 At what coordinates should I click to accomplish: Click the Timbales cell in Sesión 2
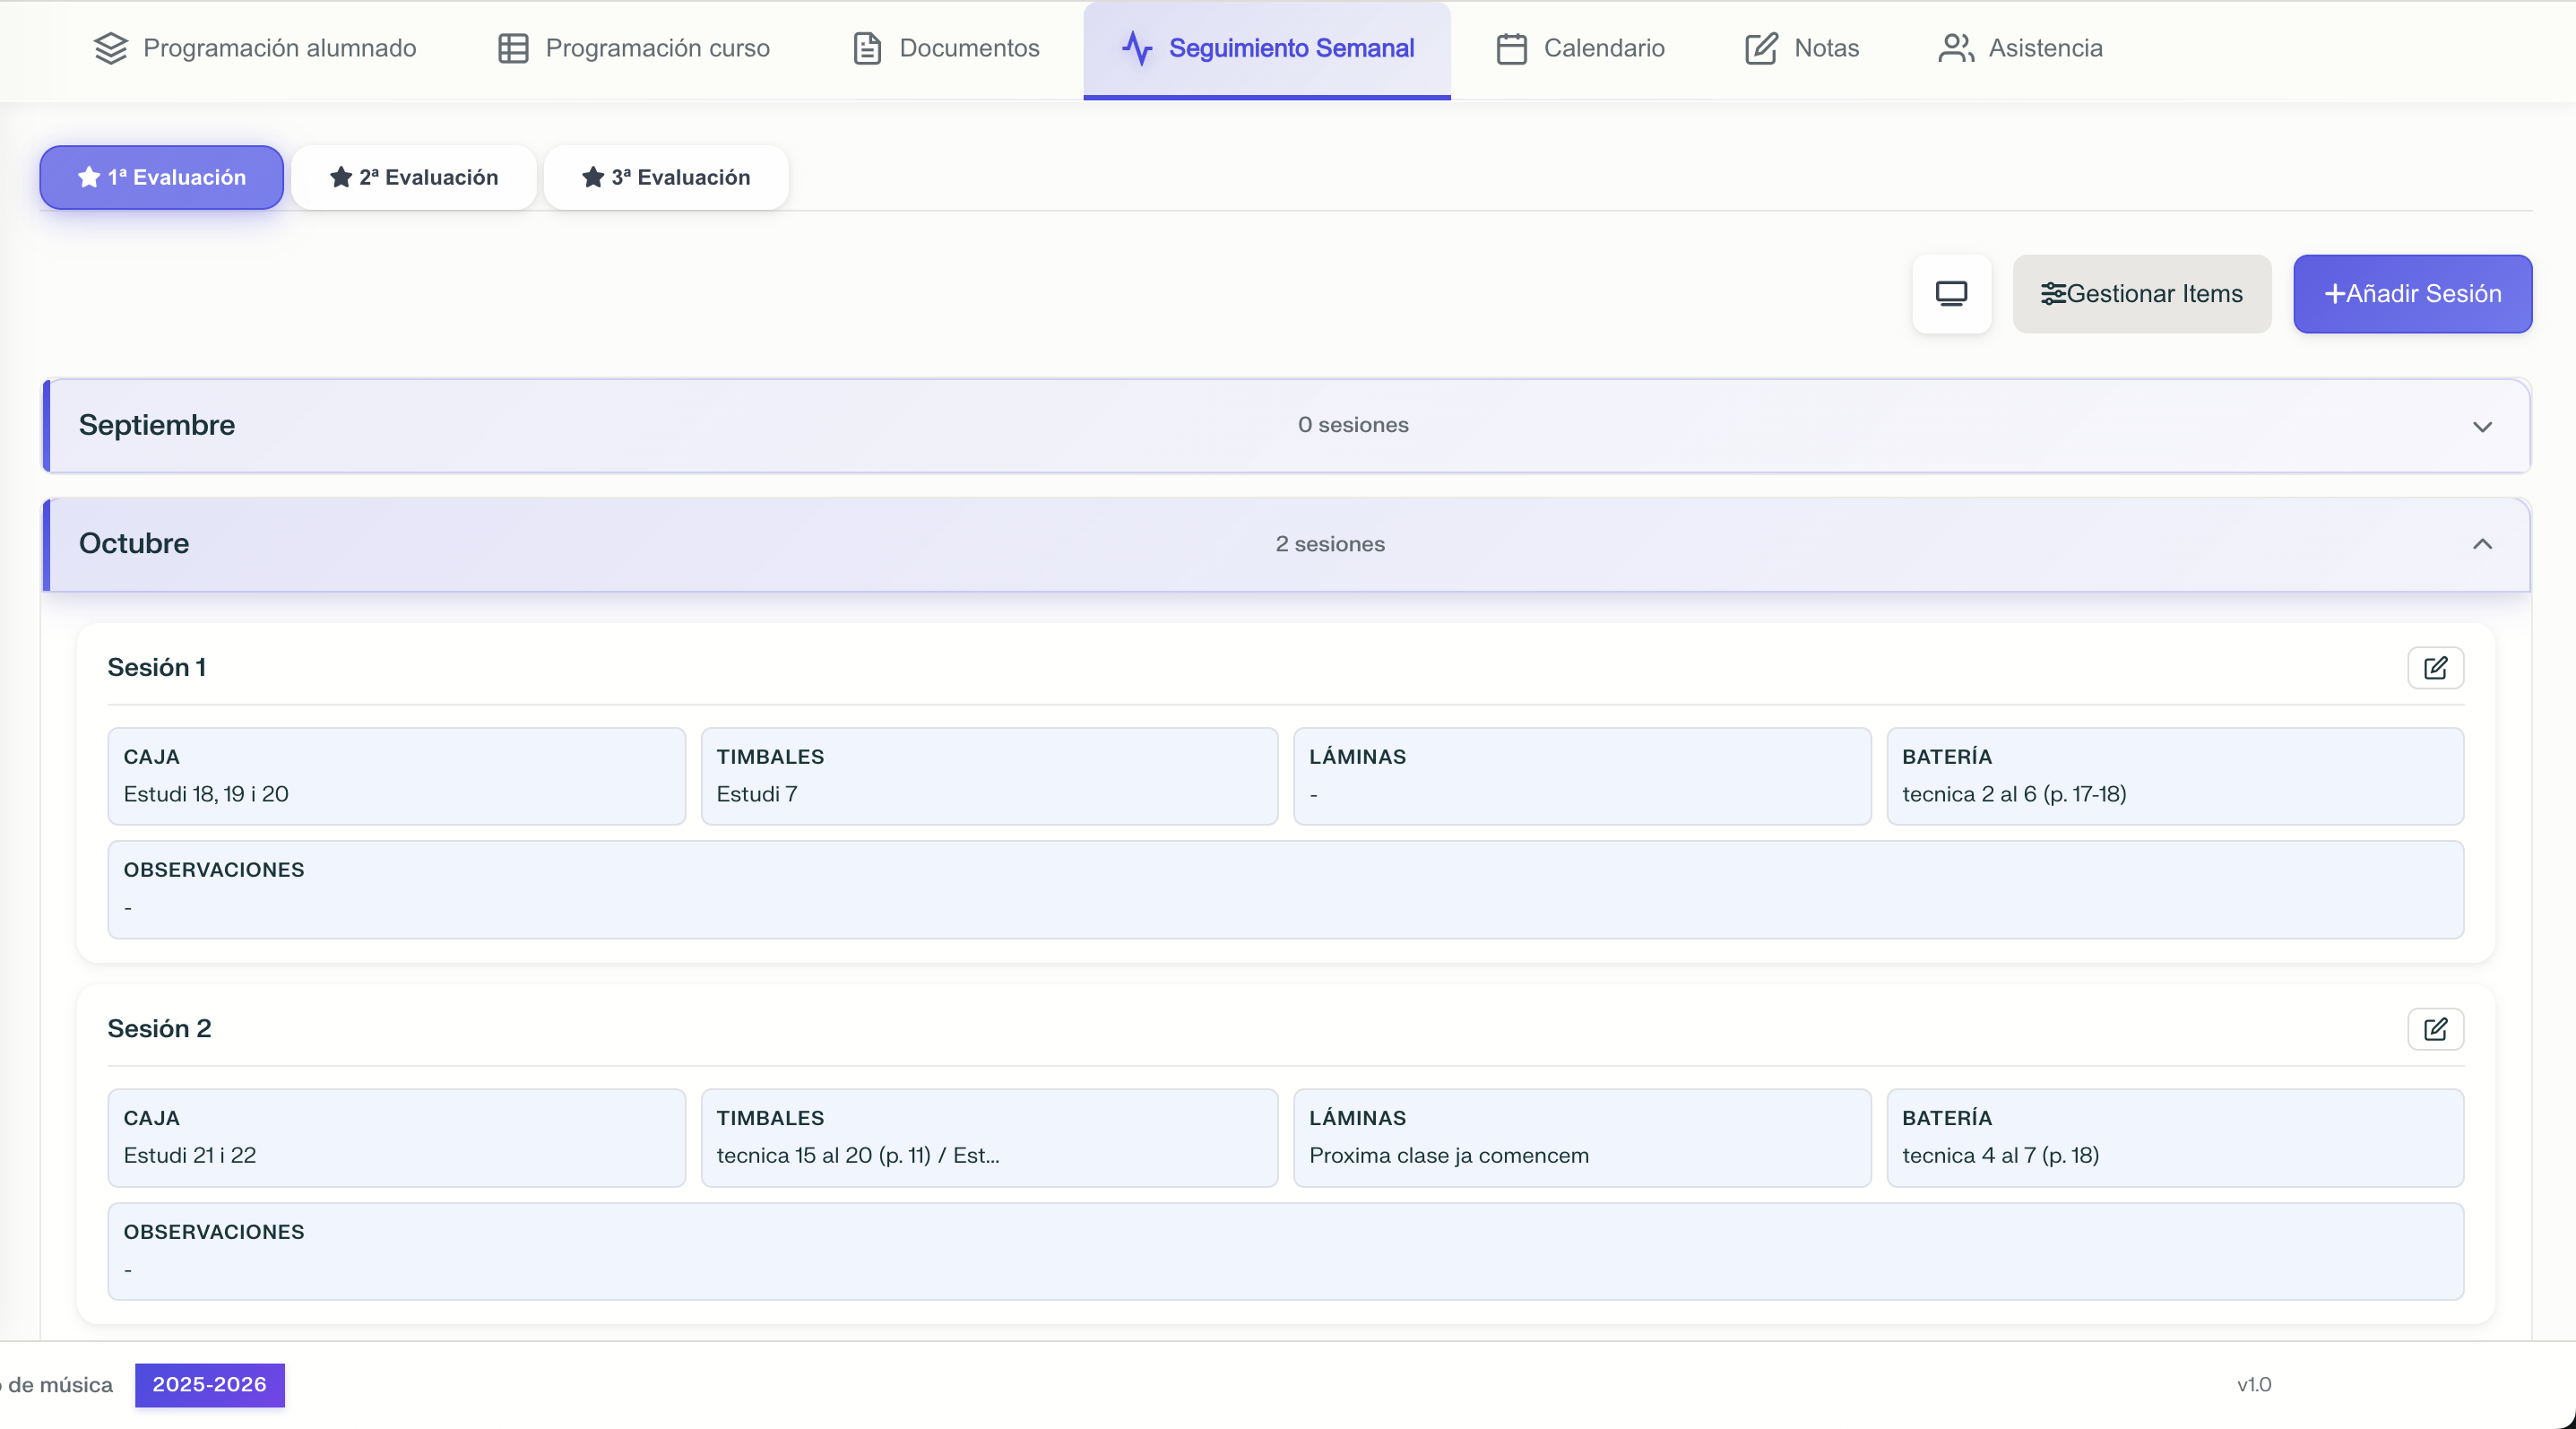click(989, 1137)
